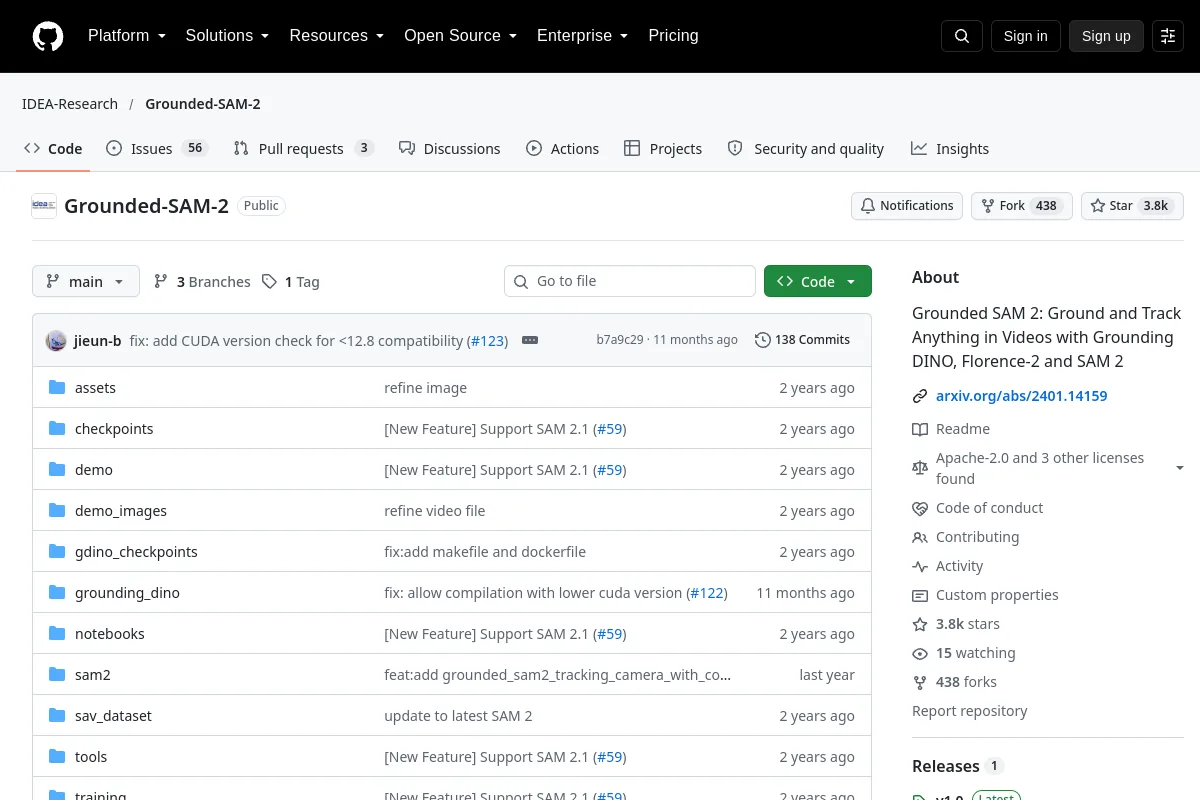The height and width of the screenshot is (800, 1200).
Task: Expand commit message ellipsis icon
Action: pos(530,340)
